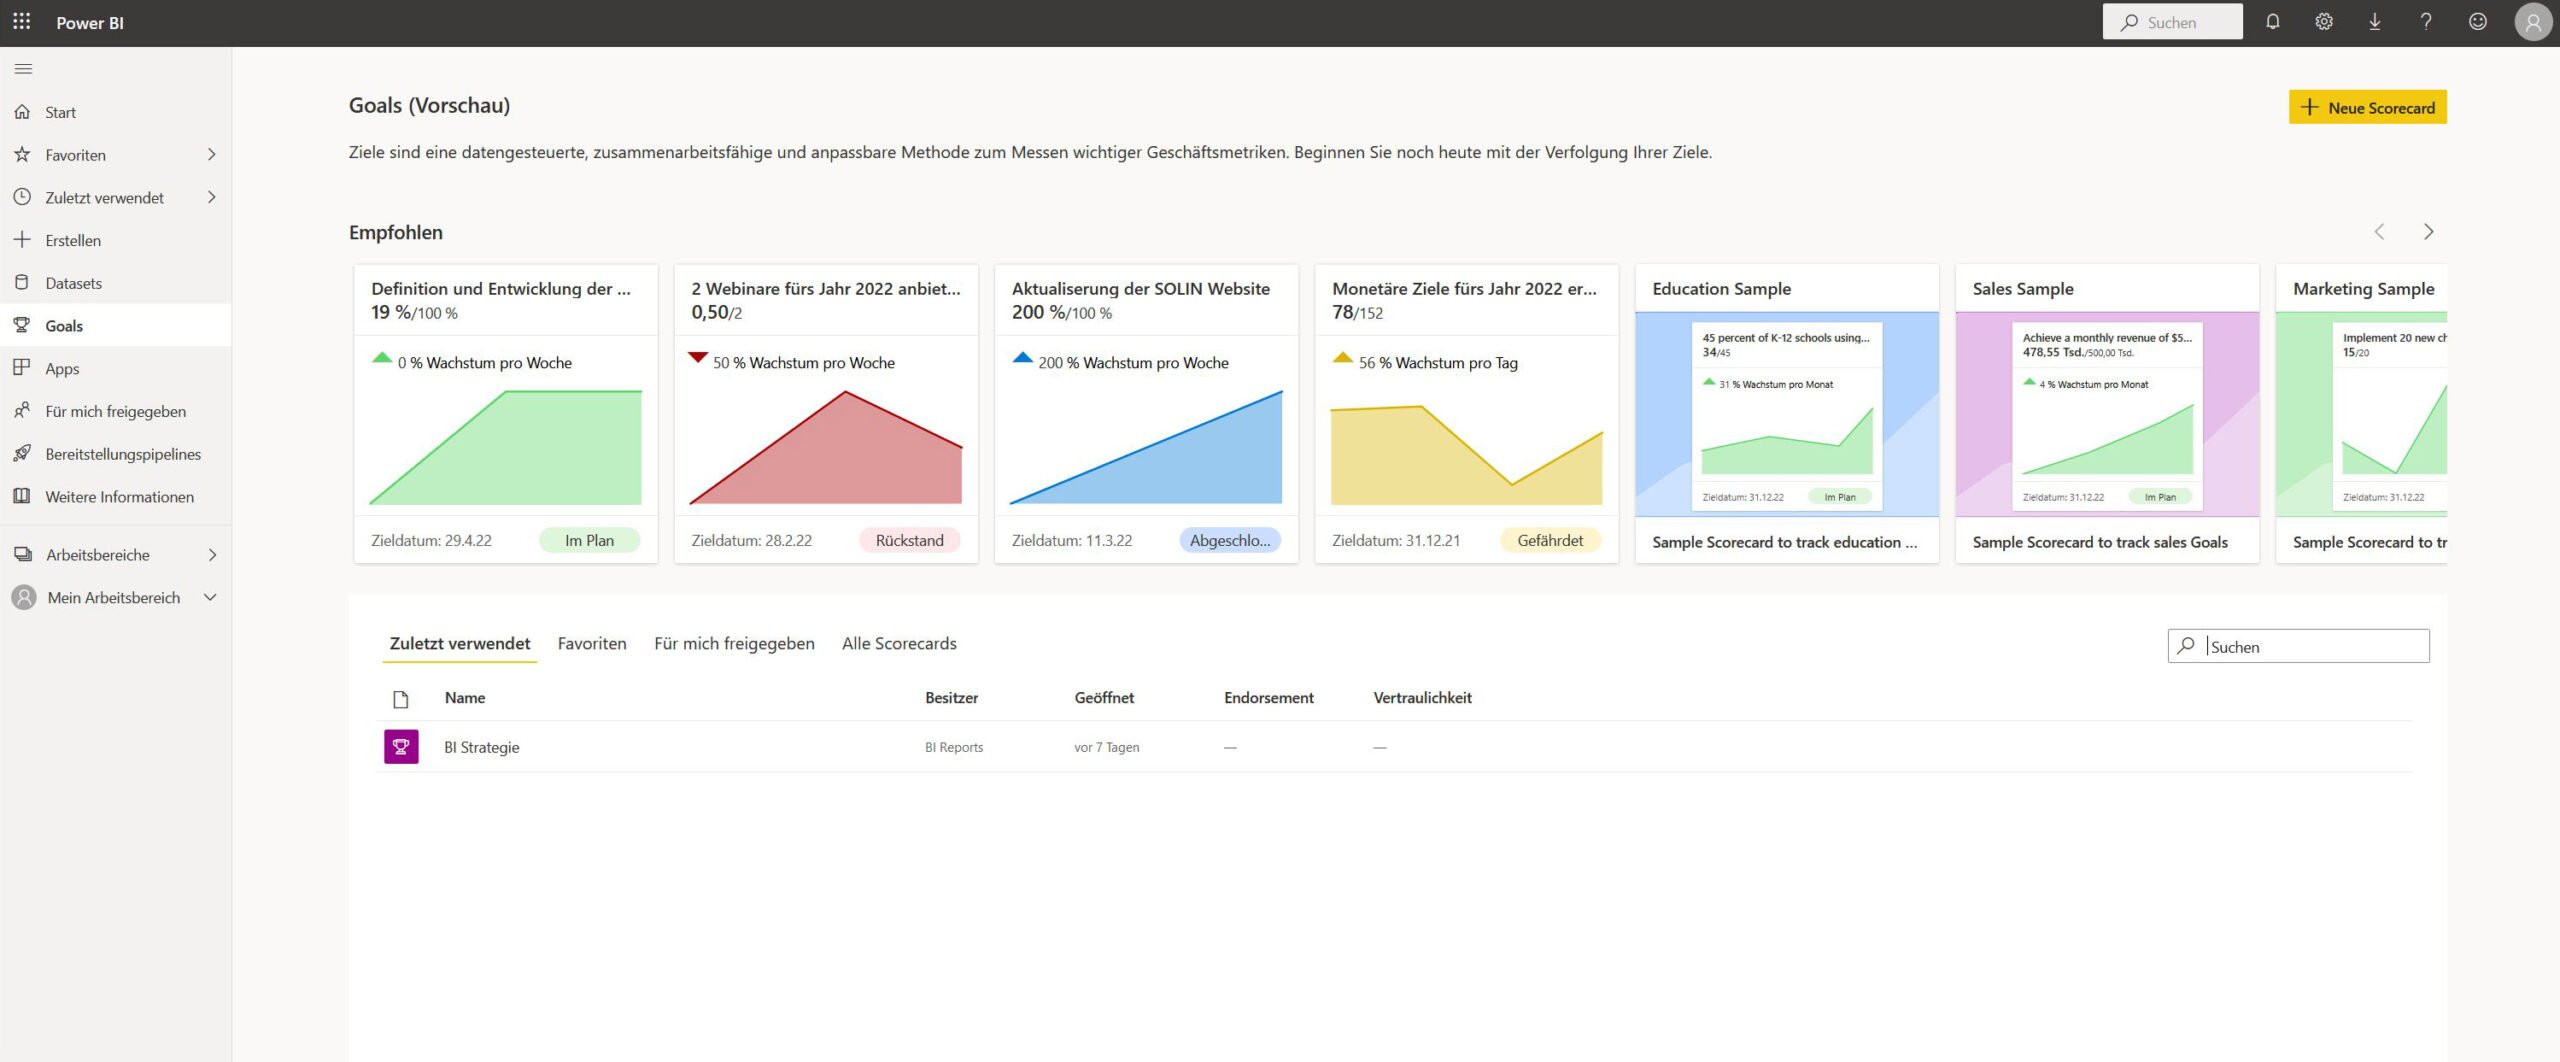
Task: Click the download arrow icon
Action: [2374, 22]
